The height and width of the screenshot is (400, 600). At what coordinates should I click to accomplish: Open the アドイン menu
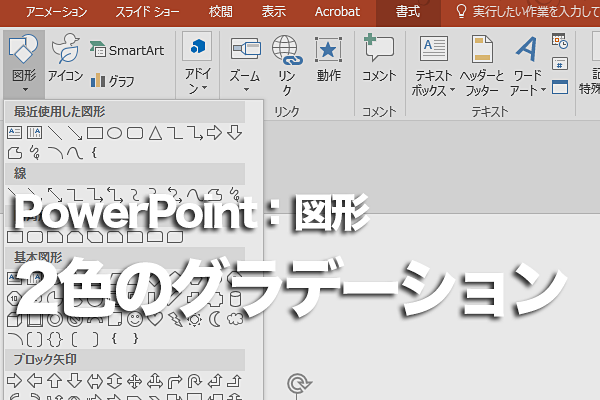click(197, 64)
